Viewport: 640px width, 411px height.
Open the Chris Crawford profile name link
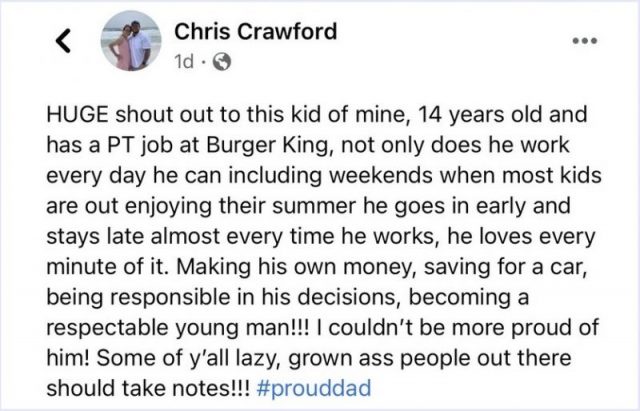(x=256, y=31)
